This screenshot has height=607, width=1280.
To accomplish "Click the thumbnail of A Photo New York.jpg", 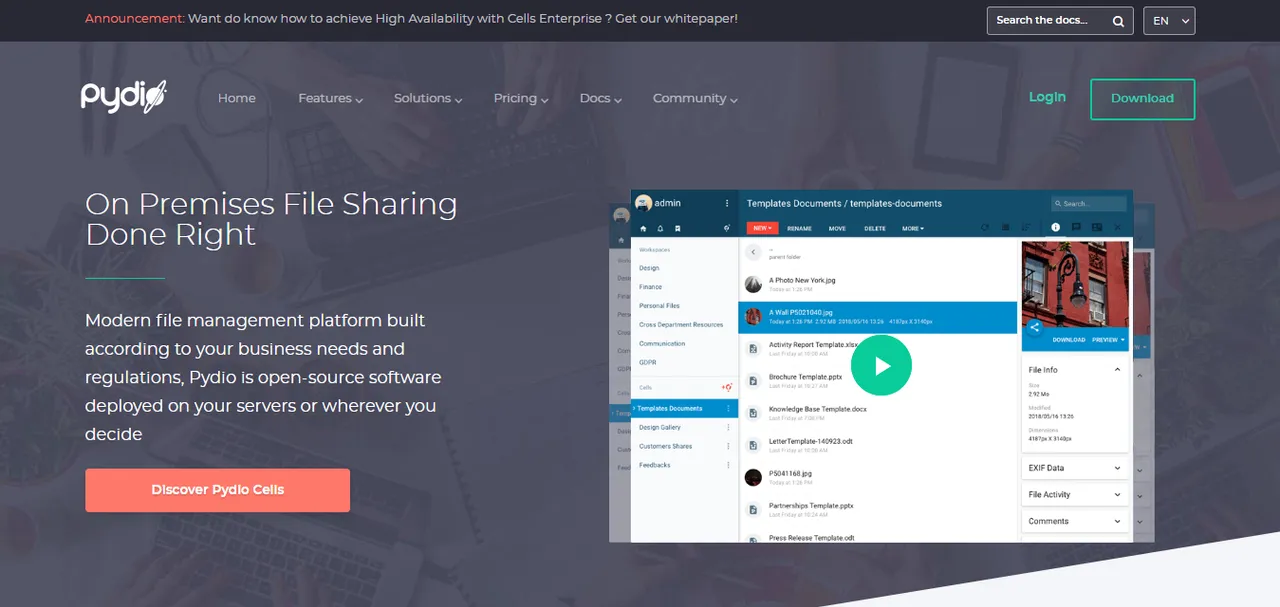I will [753, 284].
